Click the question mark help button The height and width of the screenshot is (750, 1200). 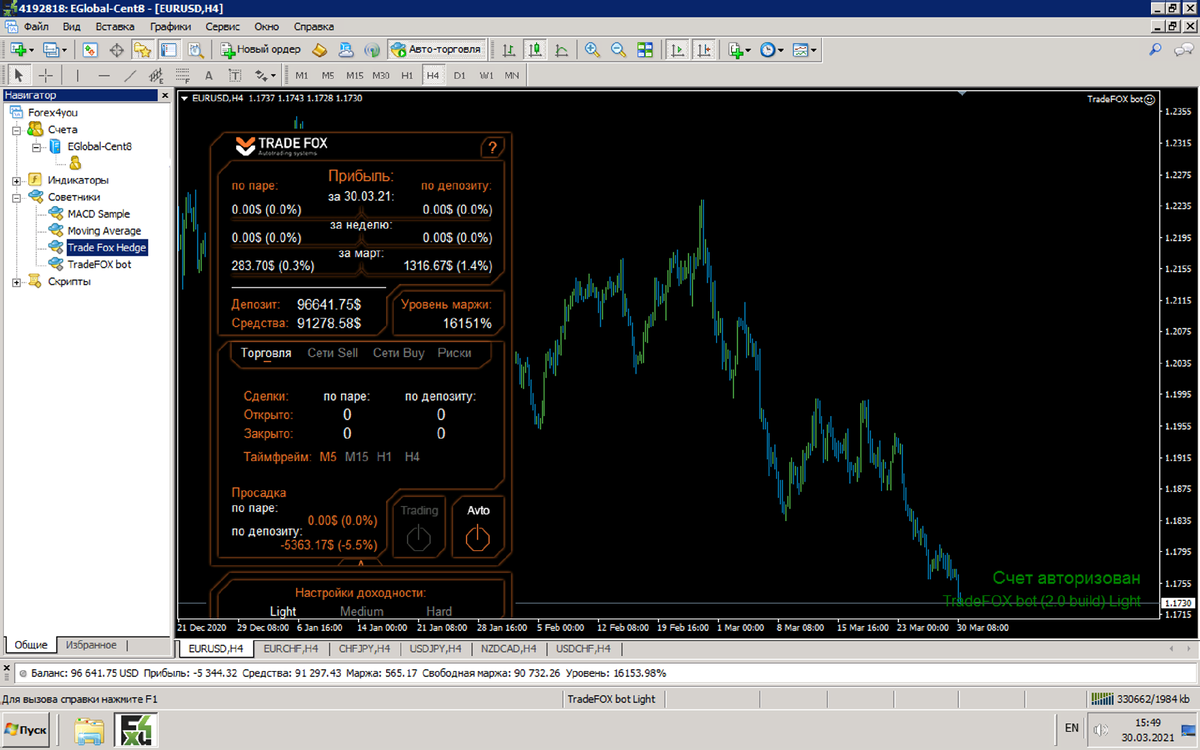(x=491, y=148)
